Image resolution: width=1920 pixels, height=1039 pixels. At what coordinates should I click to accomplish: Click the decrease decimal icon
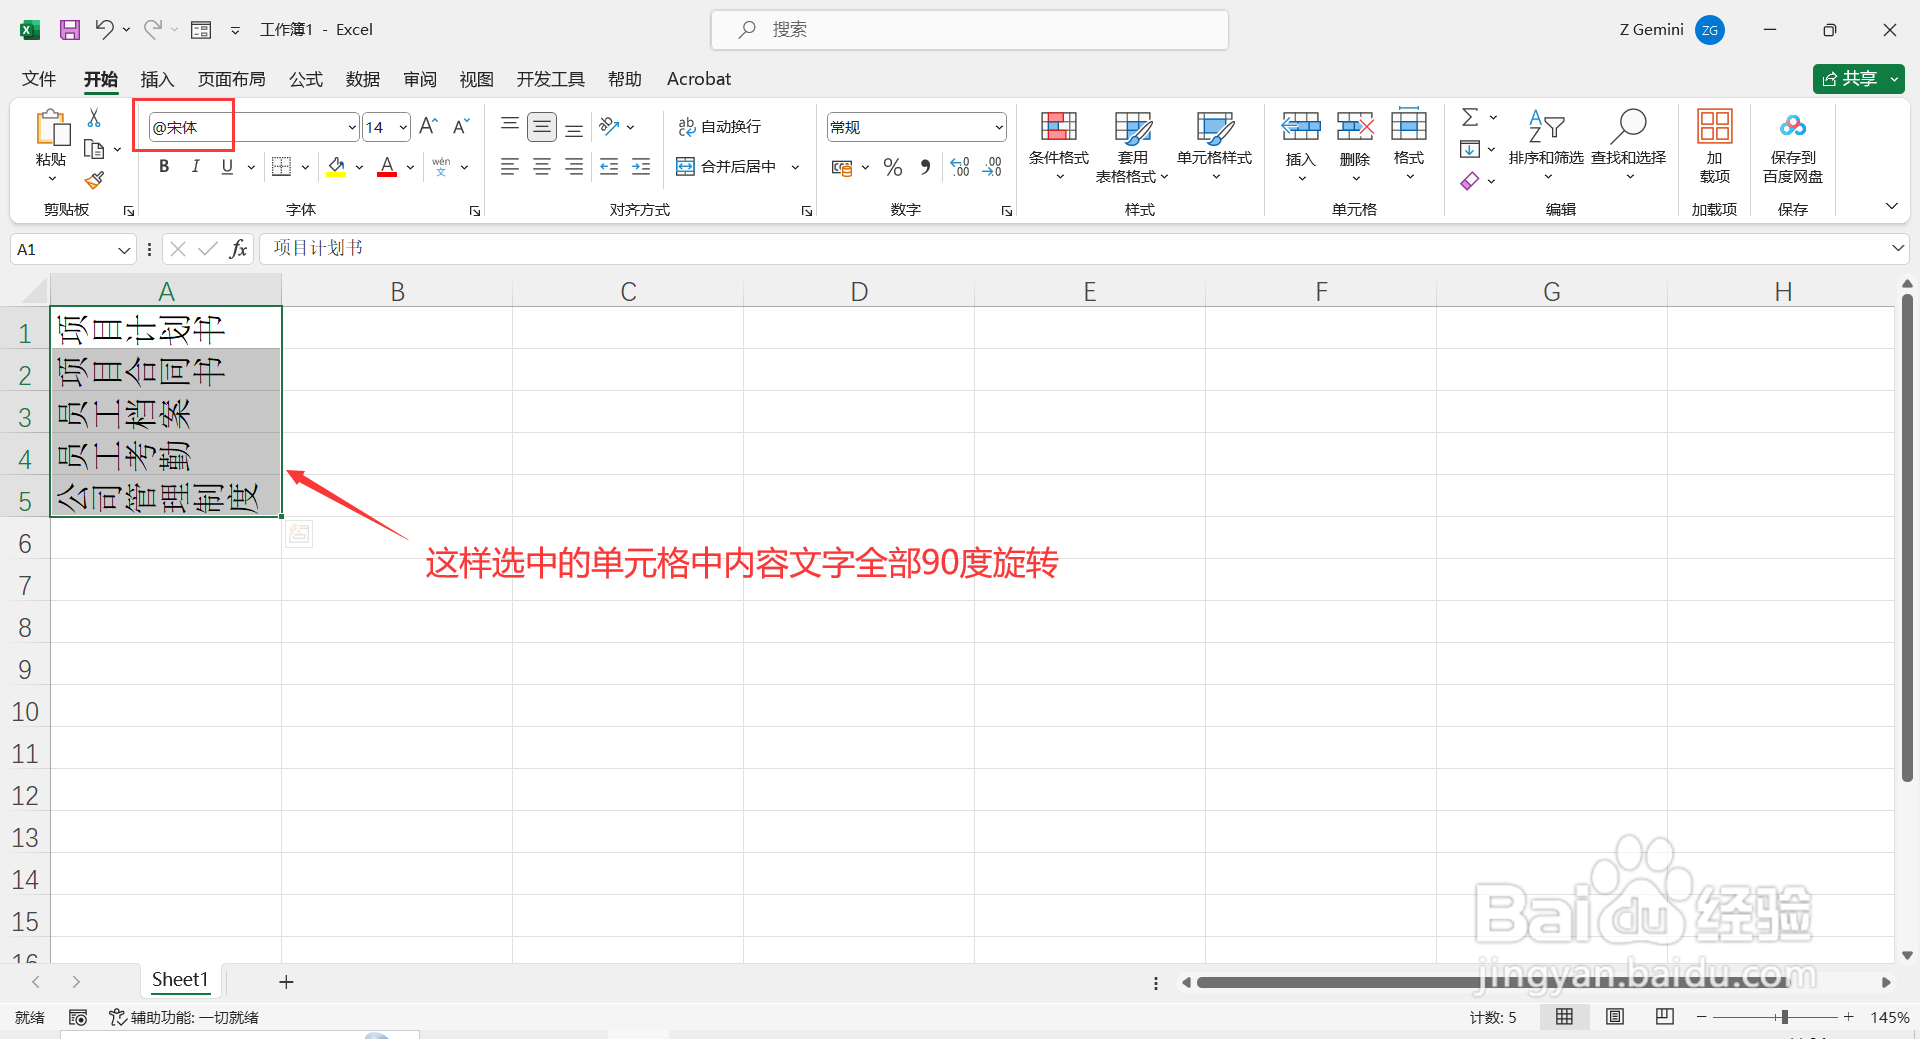coord(992,167)
